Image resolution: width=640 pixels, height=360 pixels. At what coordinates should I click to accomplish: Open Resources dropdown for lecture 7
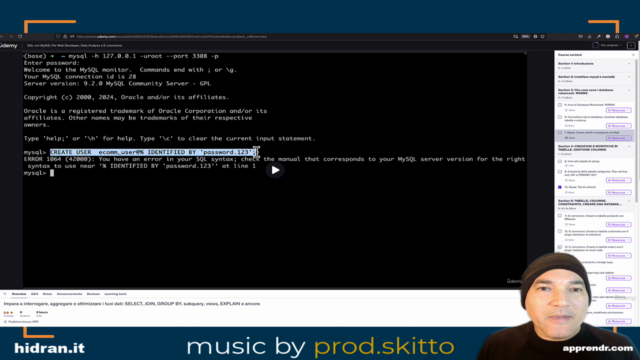tap(618, 138)
